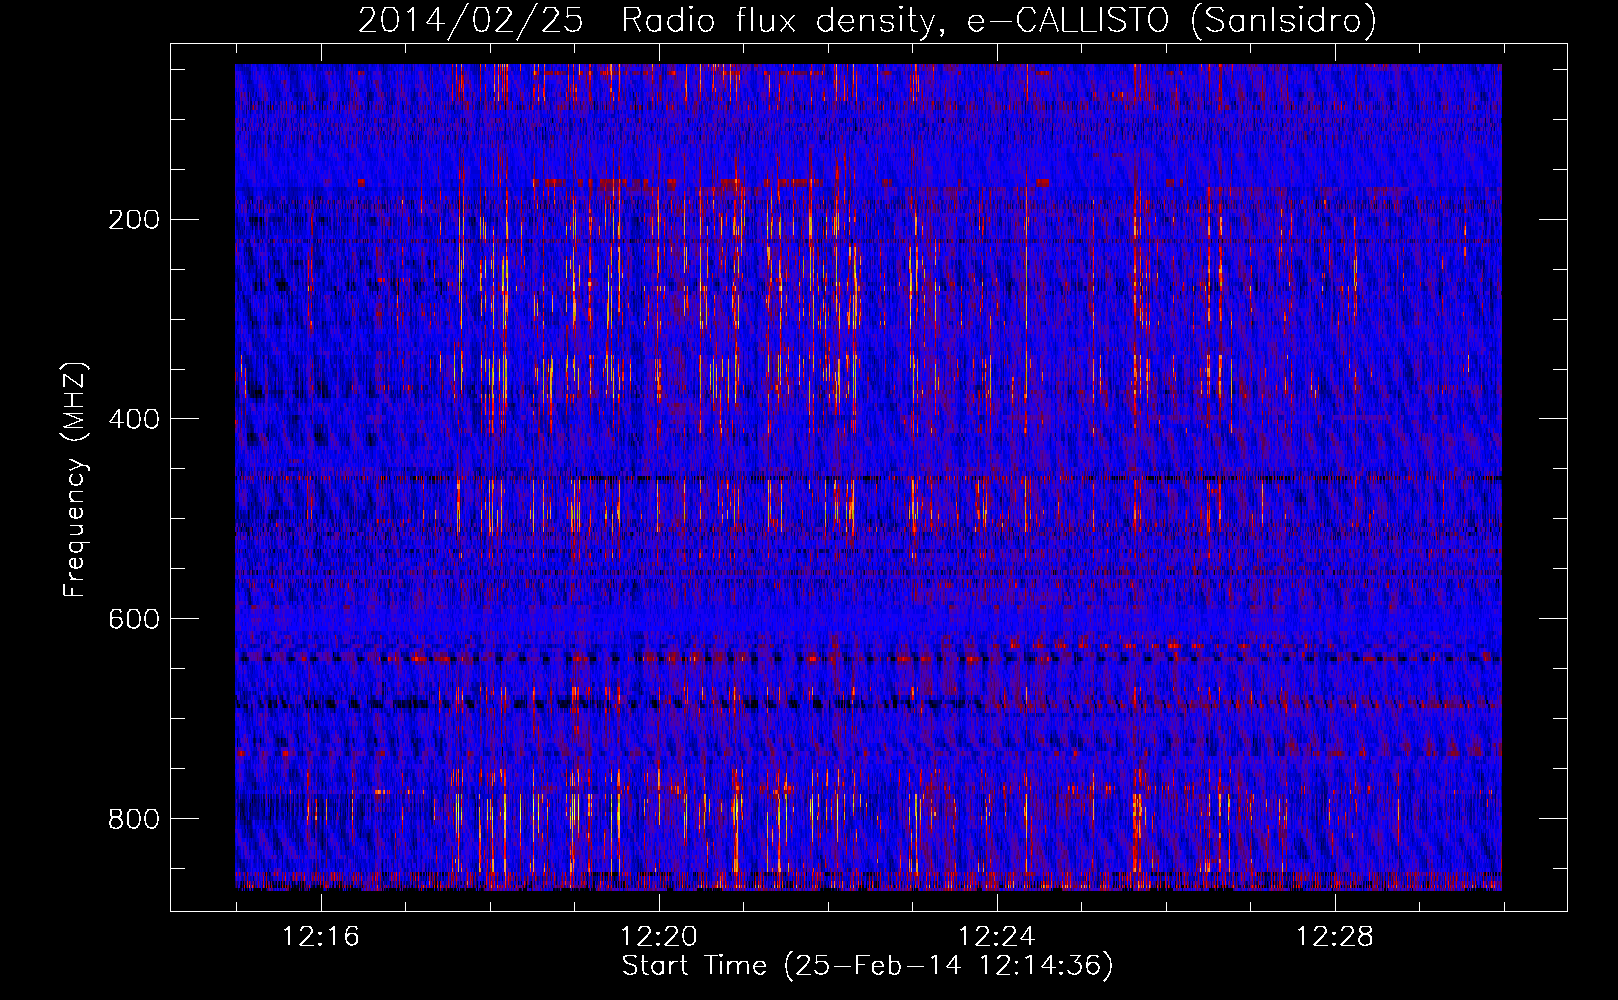
Task: Select the 400 frequency axis label
Action: pos(134,420)
